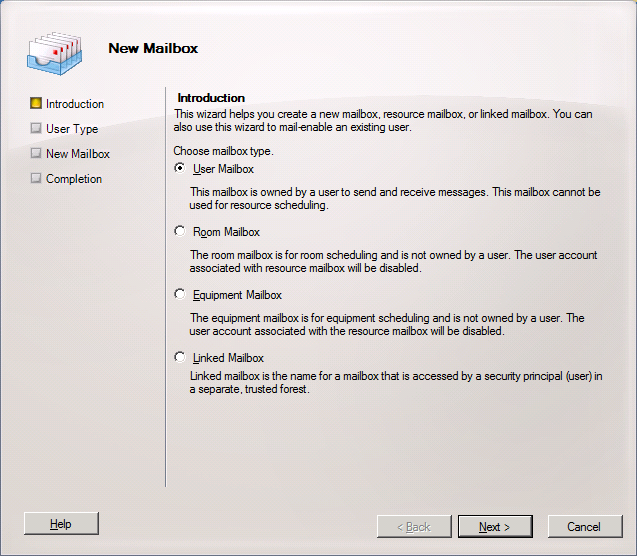
Task: Select the Equipment Mailbox radio button
Action: 180,295
